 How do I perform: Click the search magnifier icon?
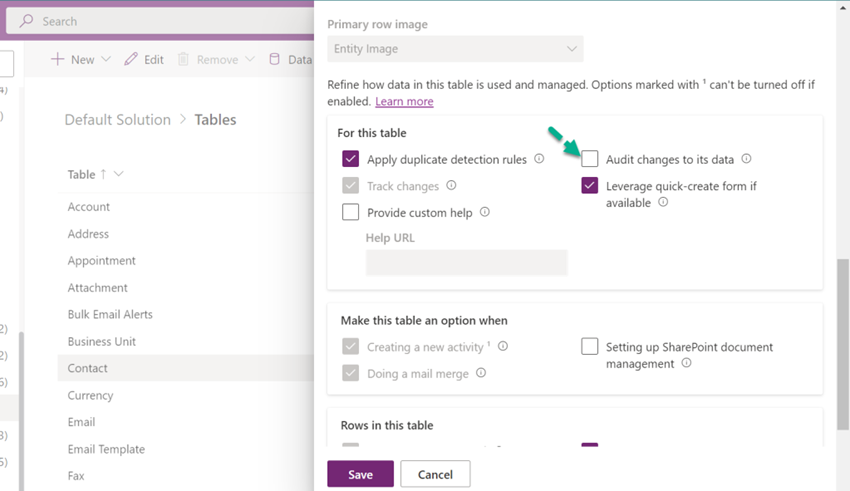click(26, 21)
